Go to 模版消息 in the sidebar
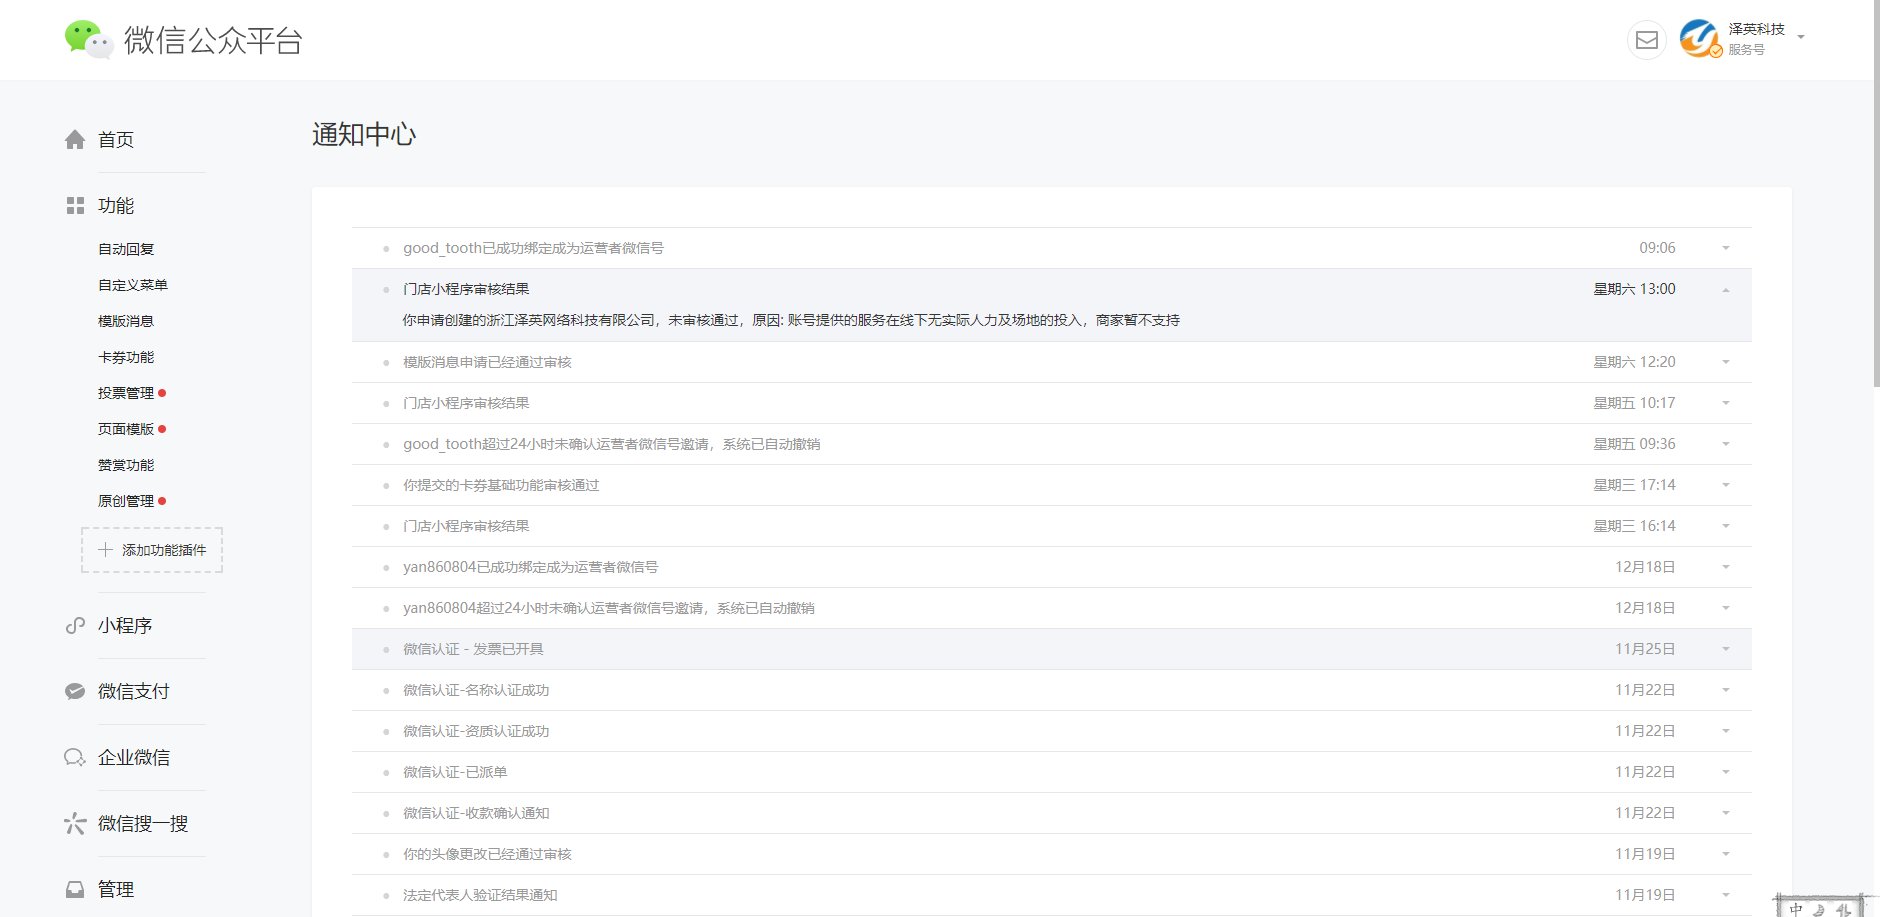 126,321
